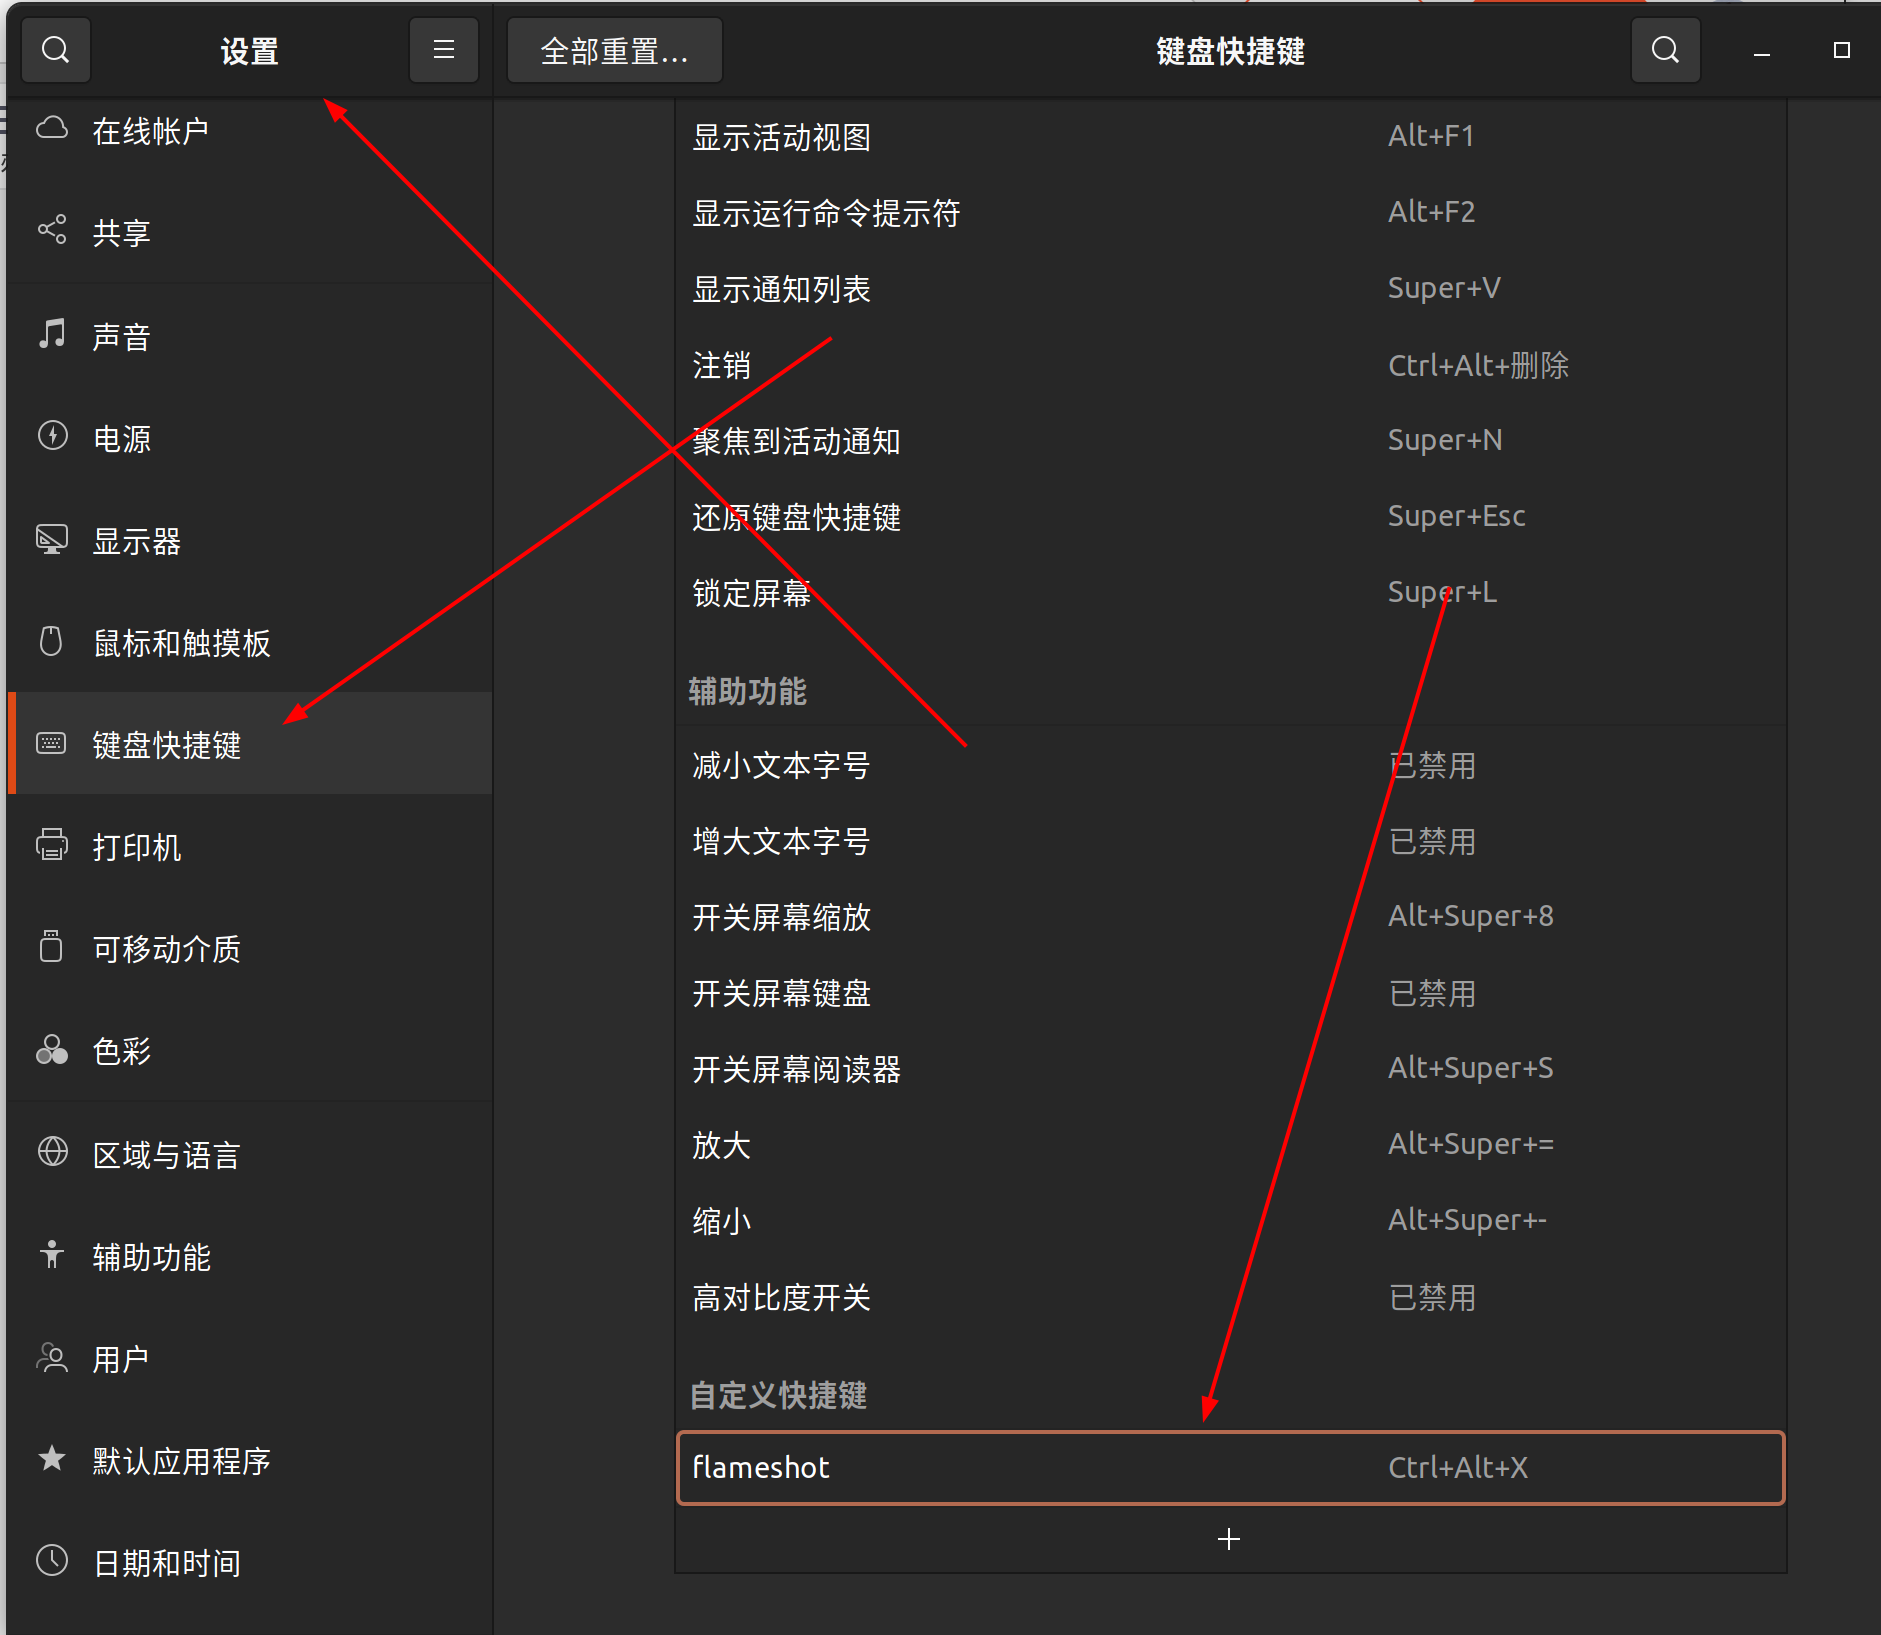Edit the 放大 zoom in shortcut row
The height and width of the screenshot is (1635, 1881).
pos(1231,1145)
